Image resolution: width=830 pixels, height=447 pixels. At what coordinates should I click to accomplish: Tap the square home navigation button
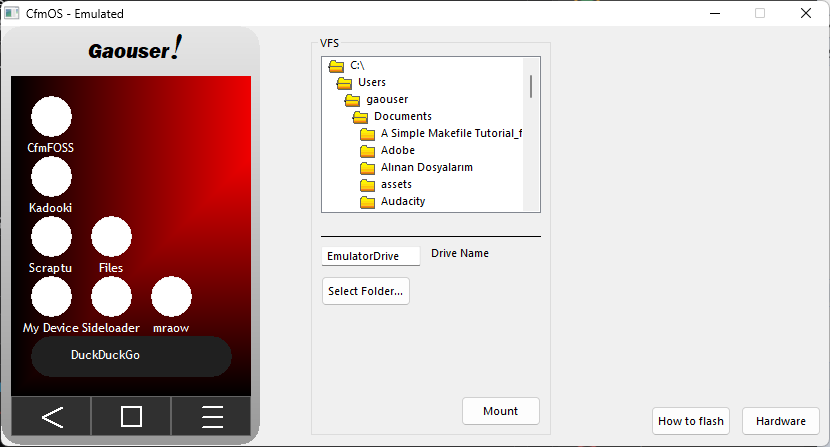coord(131,417)
